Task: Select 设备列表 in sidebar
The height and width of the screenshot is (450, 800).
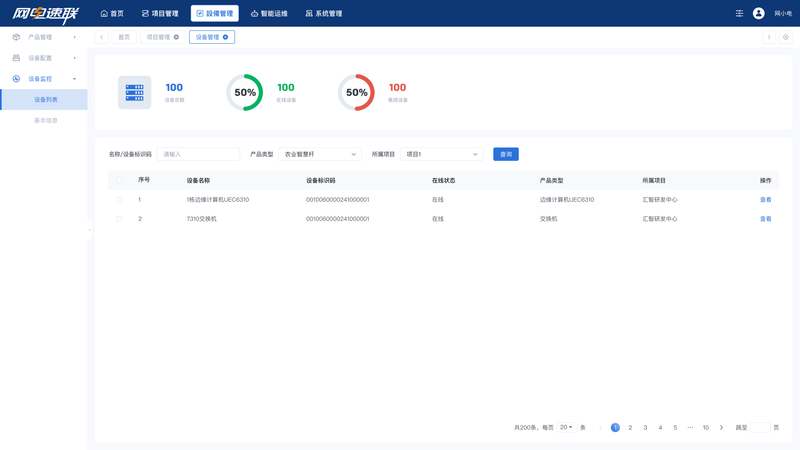Action: click(x=44, y=99)
